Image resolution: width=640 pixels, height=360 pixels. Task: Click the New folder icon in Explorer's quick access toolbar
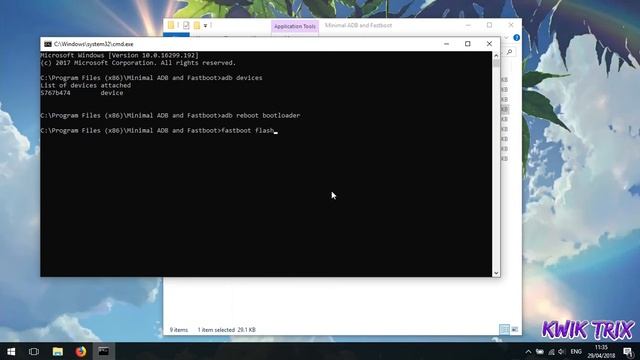tap(197, 25)
